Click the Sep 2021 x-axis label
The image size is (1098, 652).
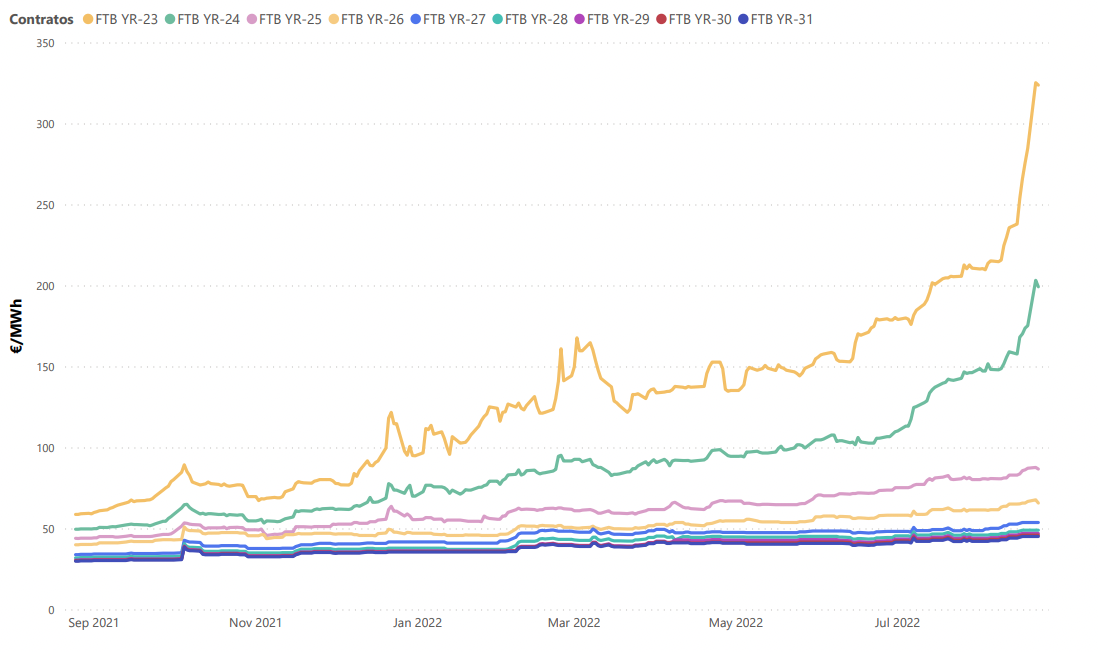click(93, 623)
